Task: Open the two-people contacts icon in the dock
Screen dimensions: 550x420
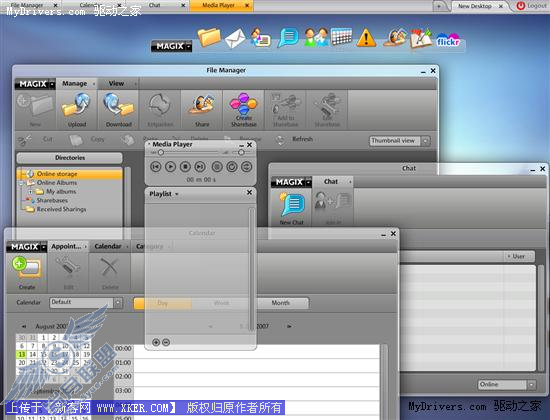Action: tap(316, 37)
